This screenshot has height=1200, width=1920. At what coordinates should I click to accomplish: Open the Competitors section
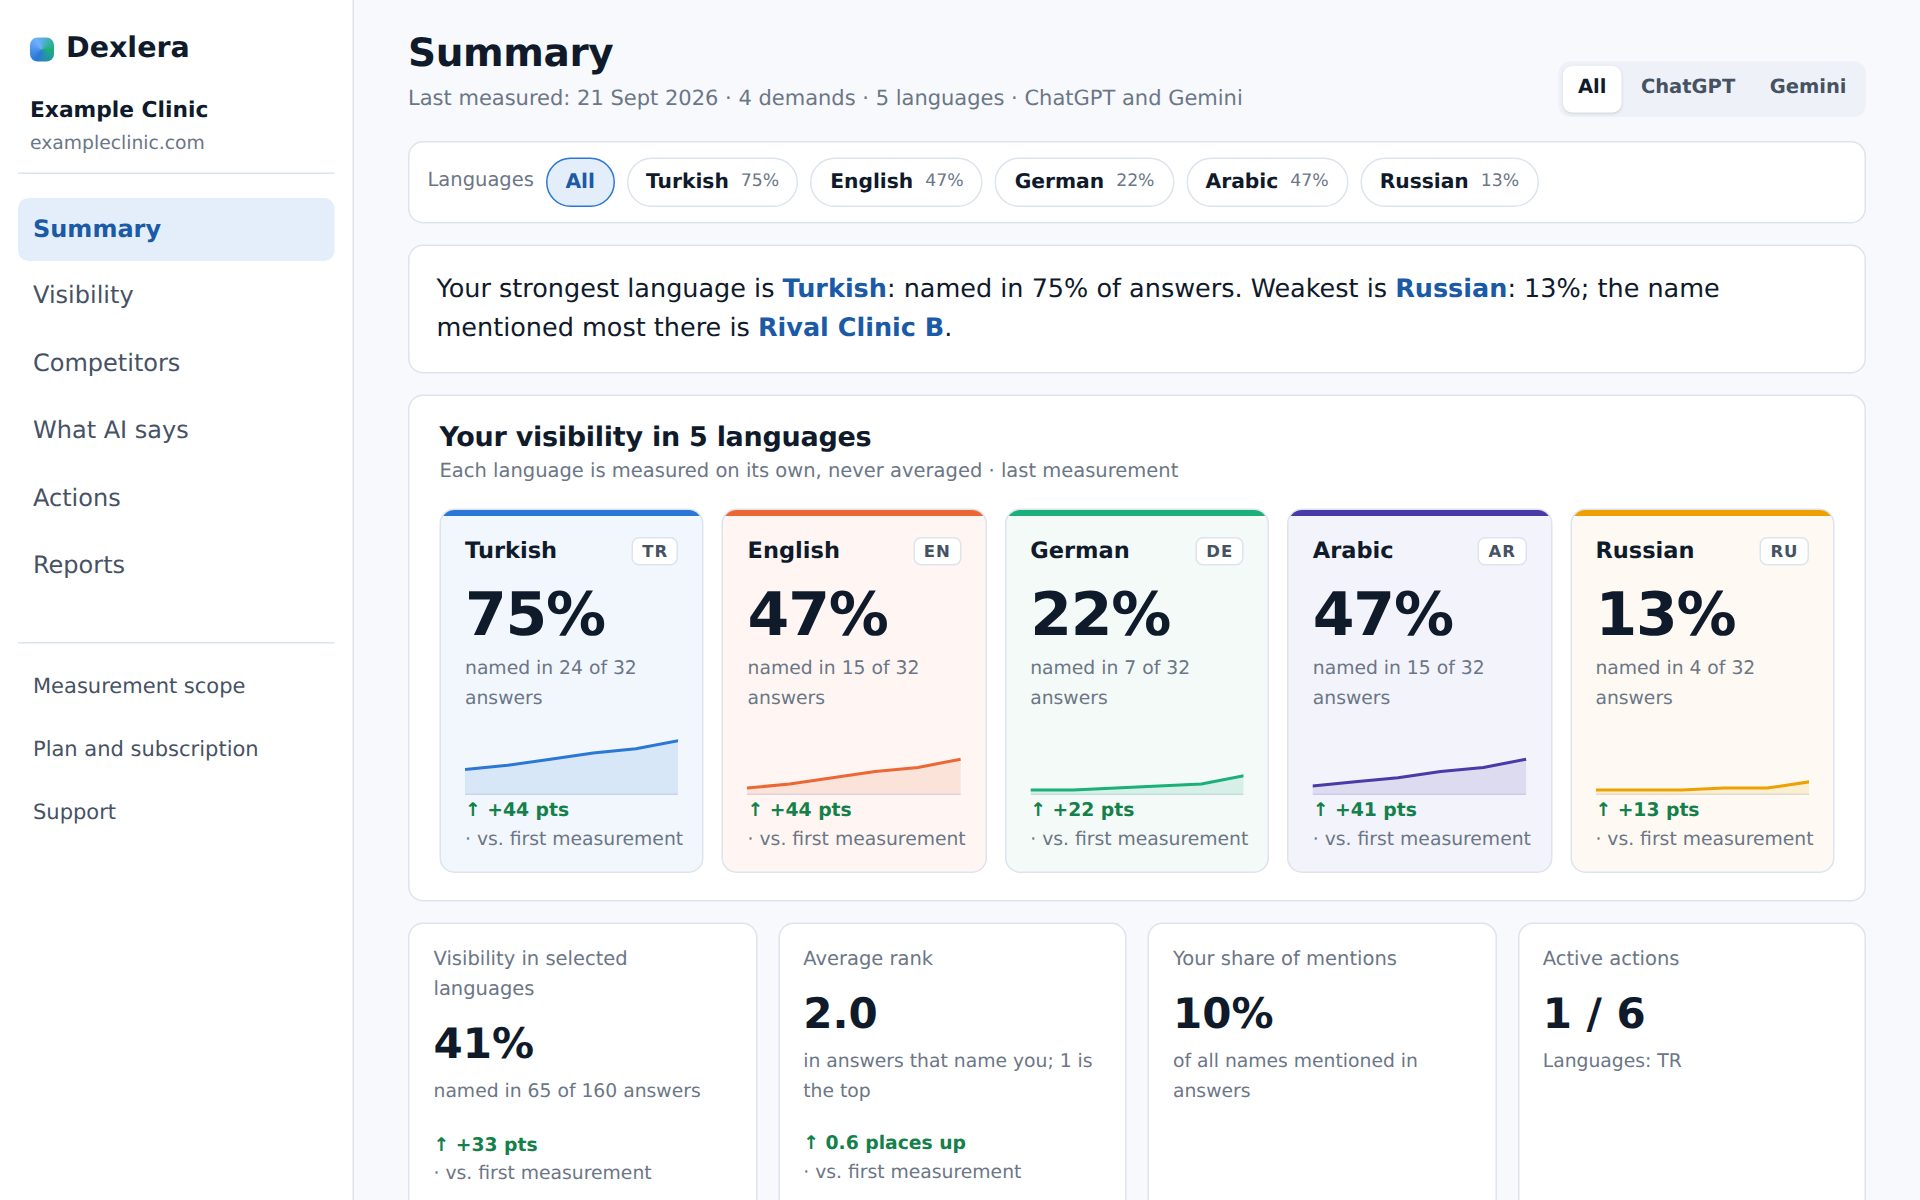pyautogui.click(x=176, y=363)
